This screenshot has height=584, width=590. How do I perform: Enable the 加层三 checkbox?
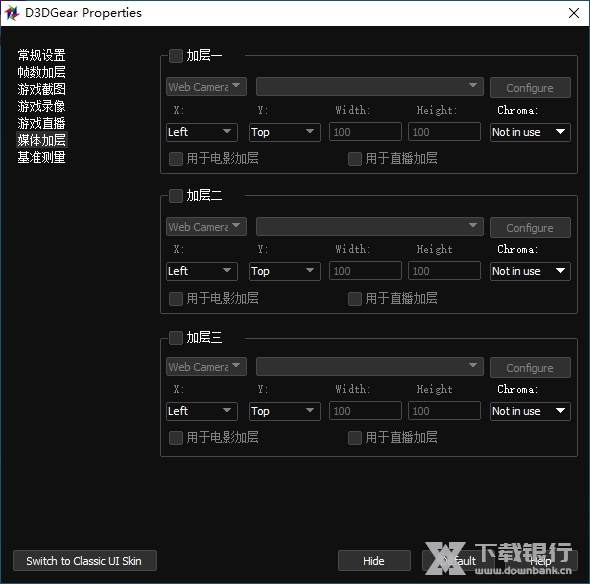(x=176, y=338)
